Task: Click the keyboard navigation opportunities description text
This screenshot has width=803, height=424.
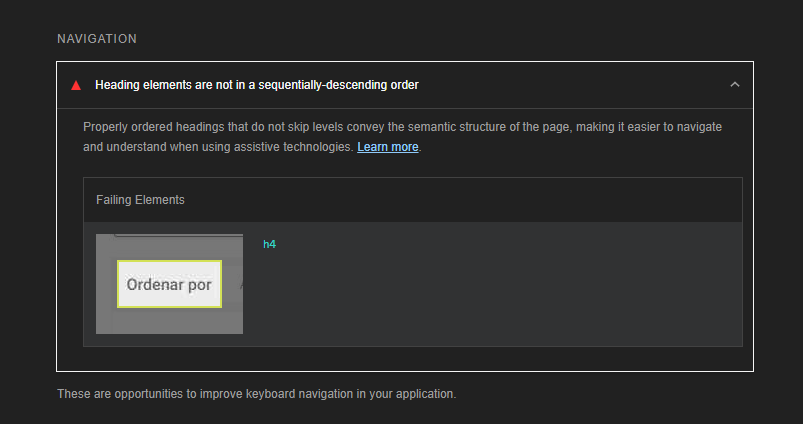Action: pyautogui.click(x=257, y=394)
